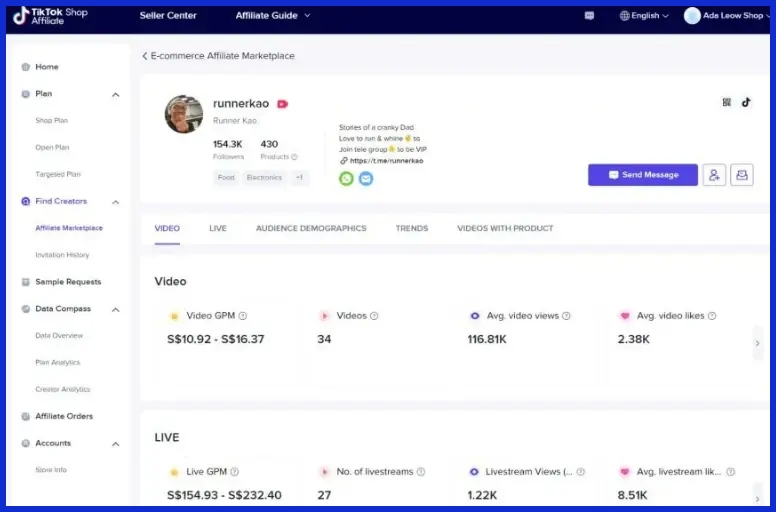
Task: Show more Video metrics with right arrow
Action: click(757, 343)
